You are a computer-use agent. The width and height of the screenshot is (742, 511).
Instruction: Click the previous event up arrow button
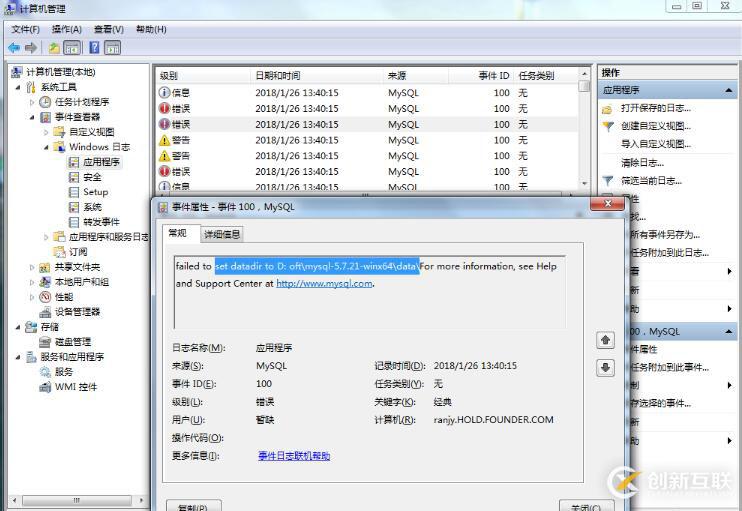pos(605,340)
